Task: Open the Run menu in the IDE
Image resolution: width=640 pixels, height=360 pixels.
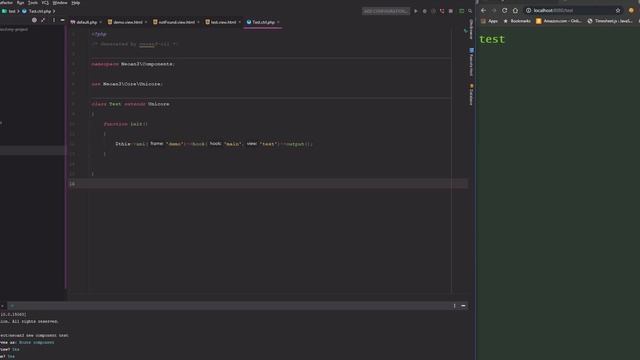Action: coord(20,3)
